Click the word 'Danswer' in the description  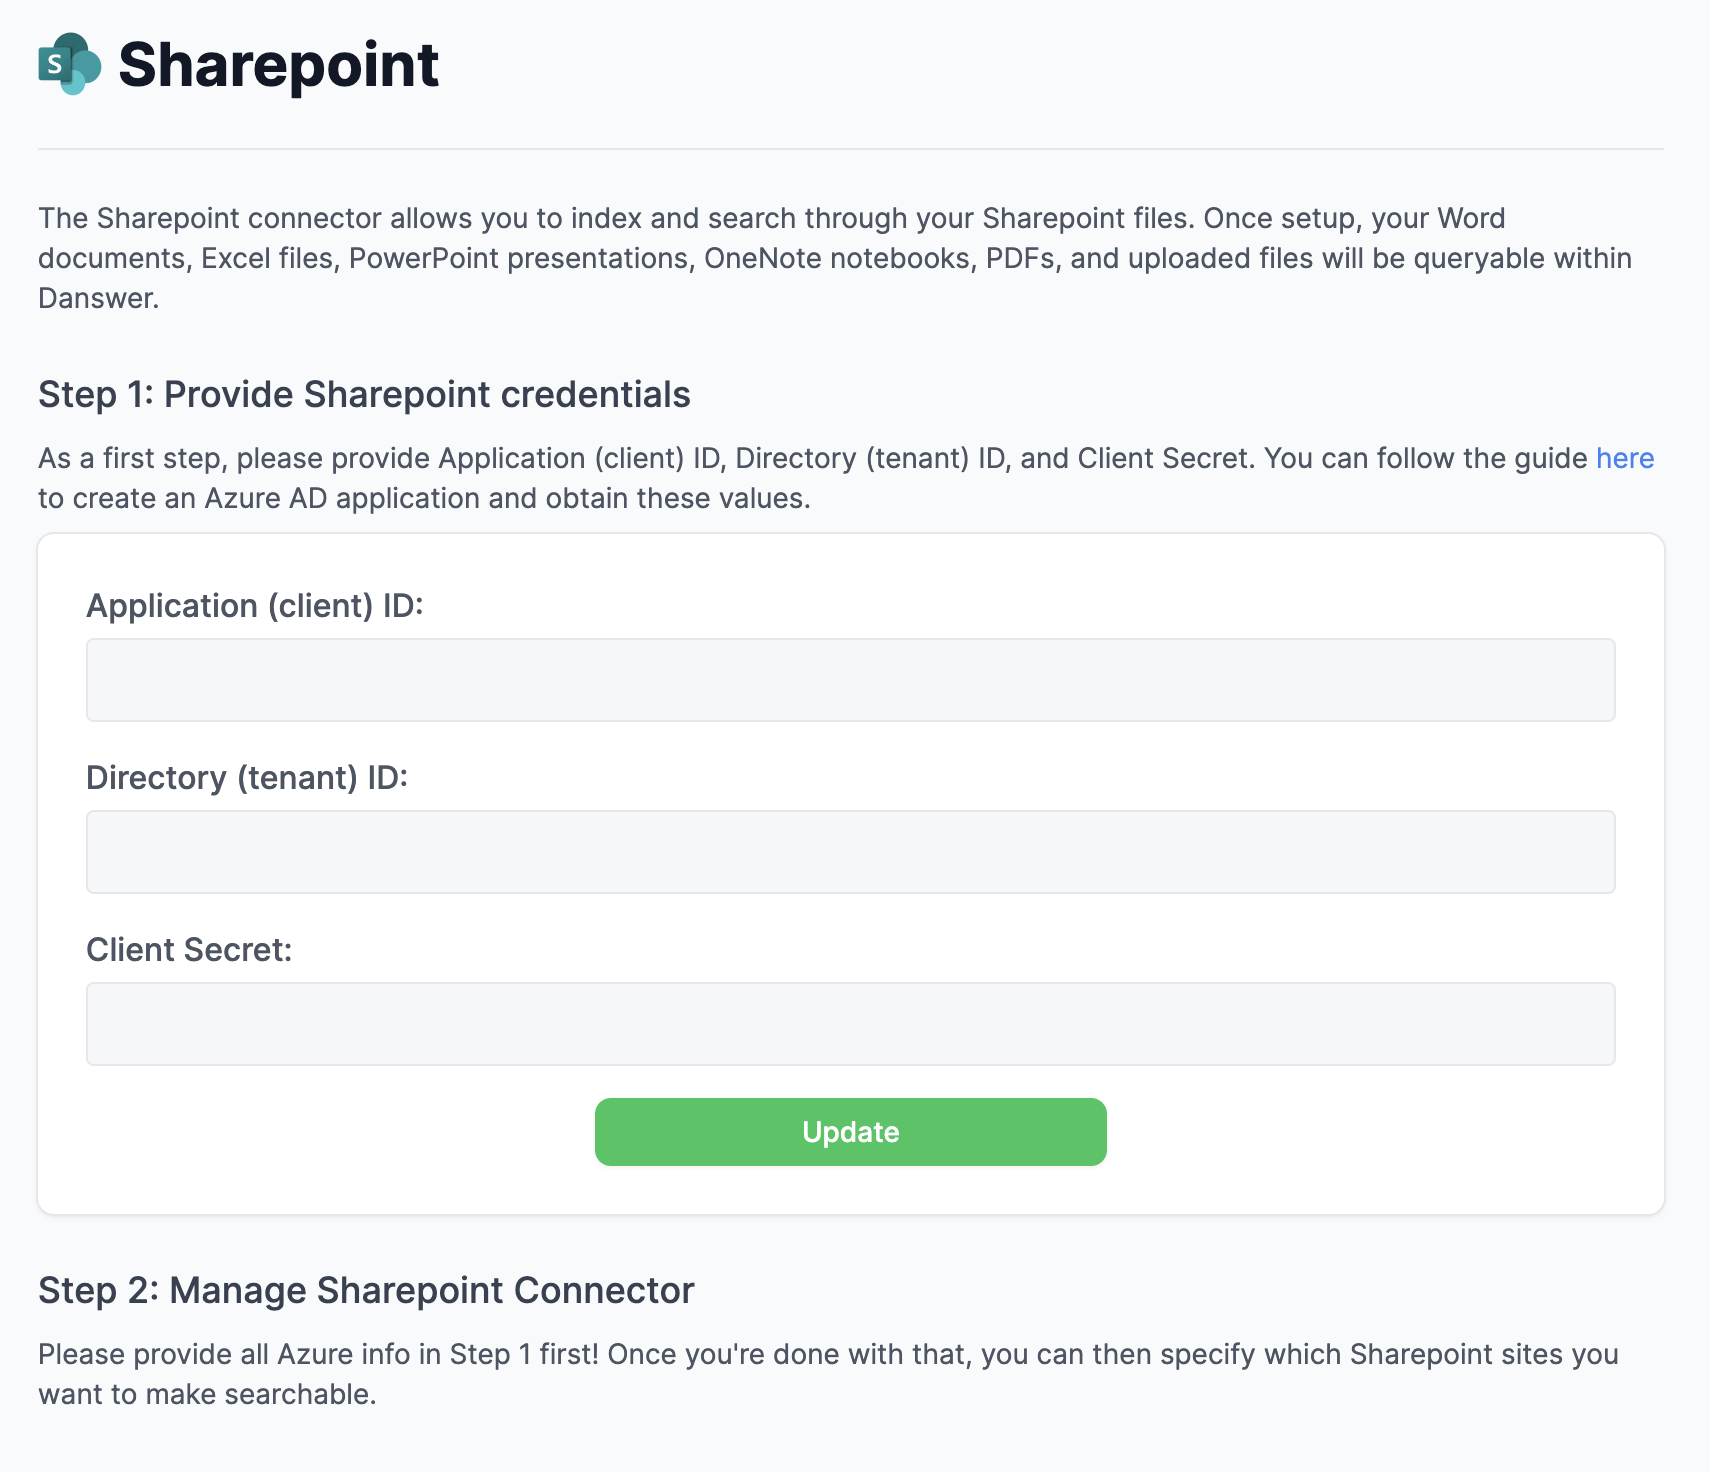click(x=98, y=296)
